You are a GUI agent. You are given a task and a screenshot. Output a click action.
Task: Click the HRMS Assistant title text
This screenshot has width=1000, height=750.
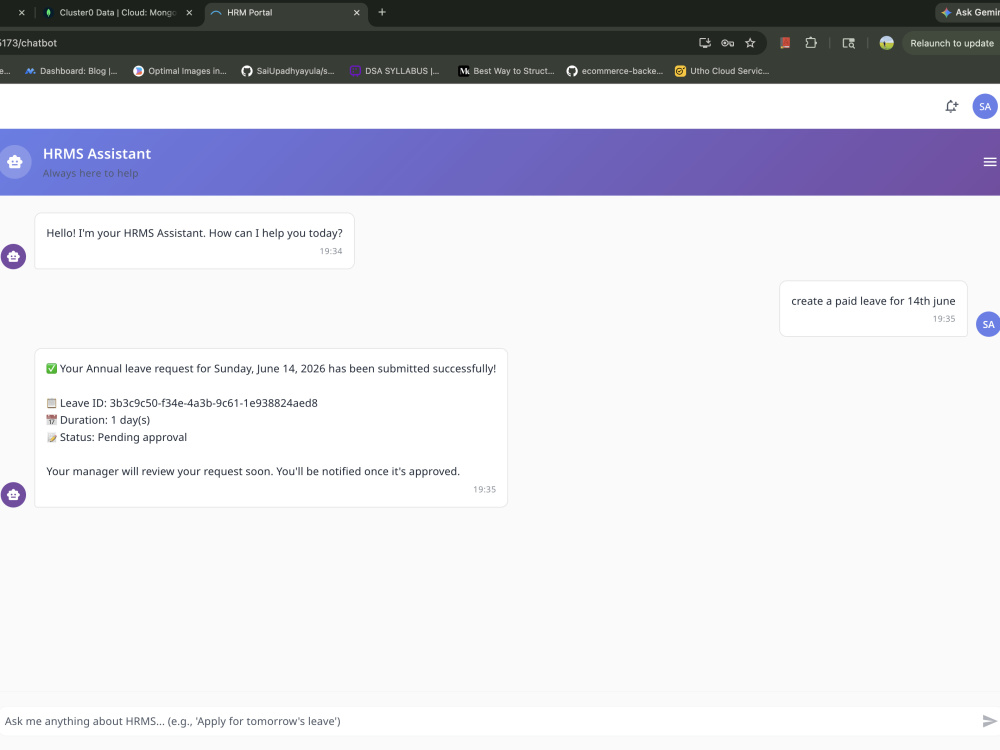(x=97, y=154)
